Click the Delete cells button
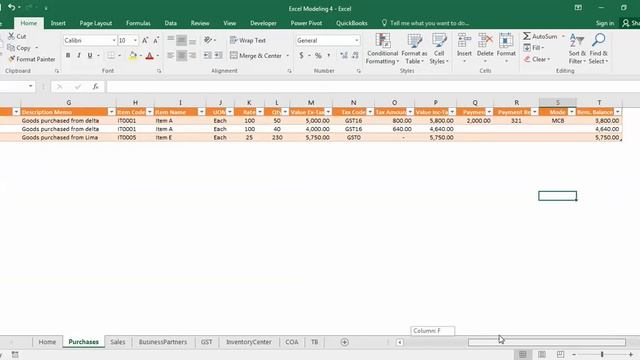 coord(485,48)
